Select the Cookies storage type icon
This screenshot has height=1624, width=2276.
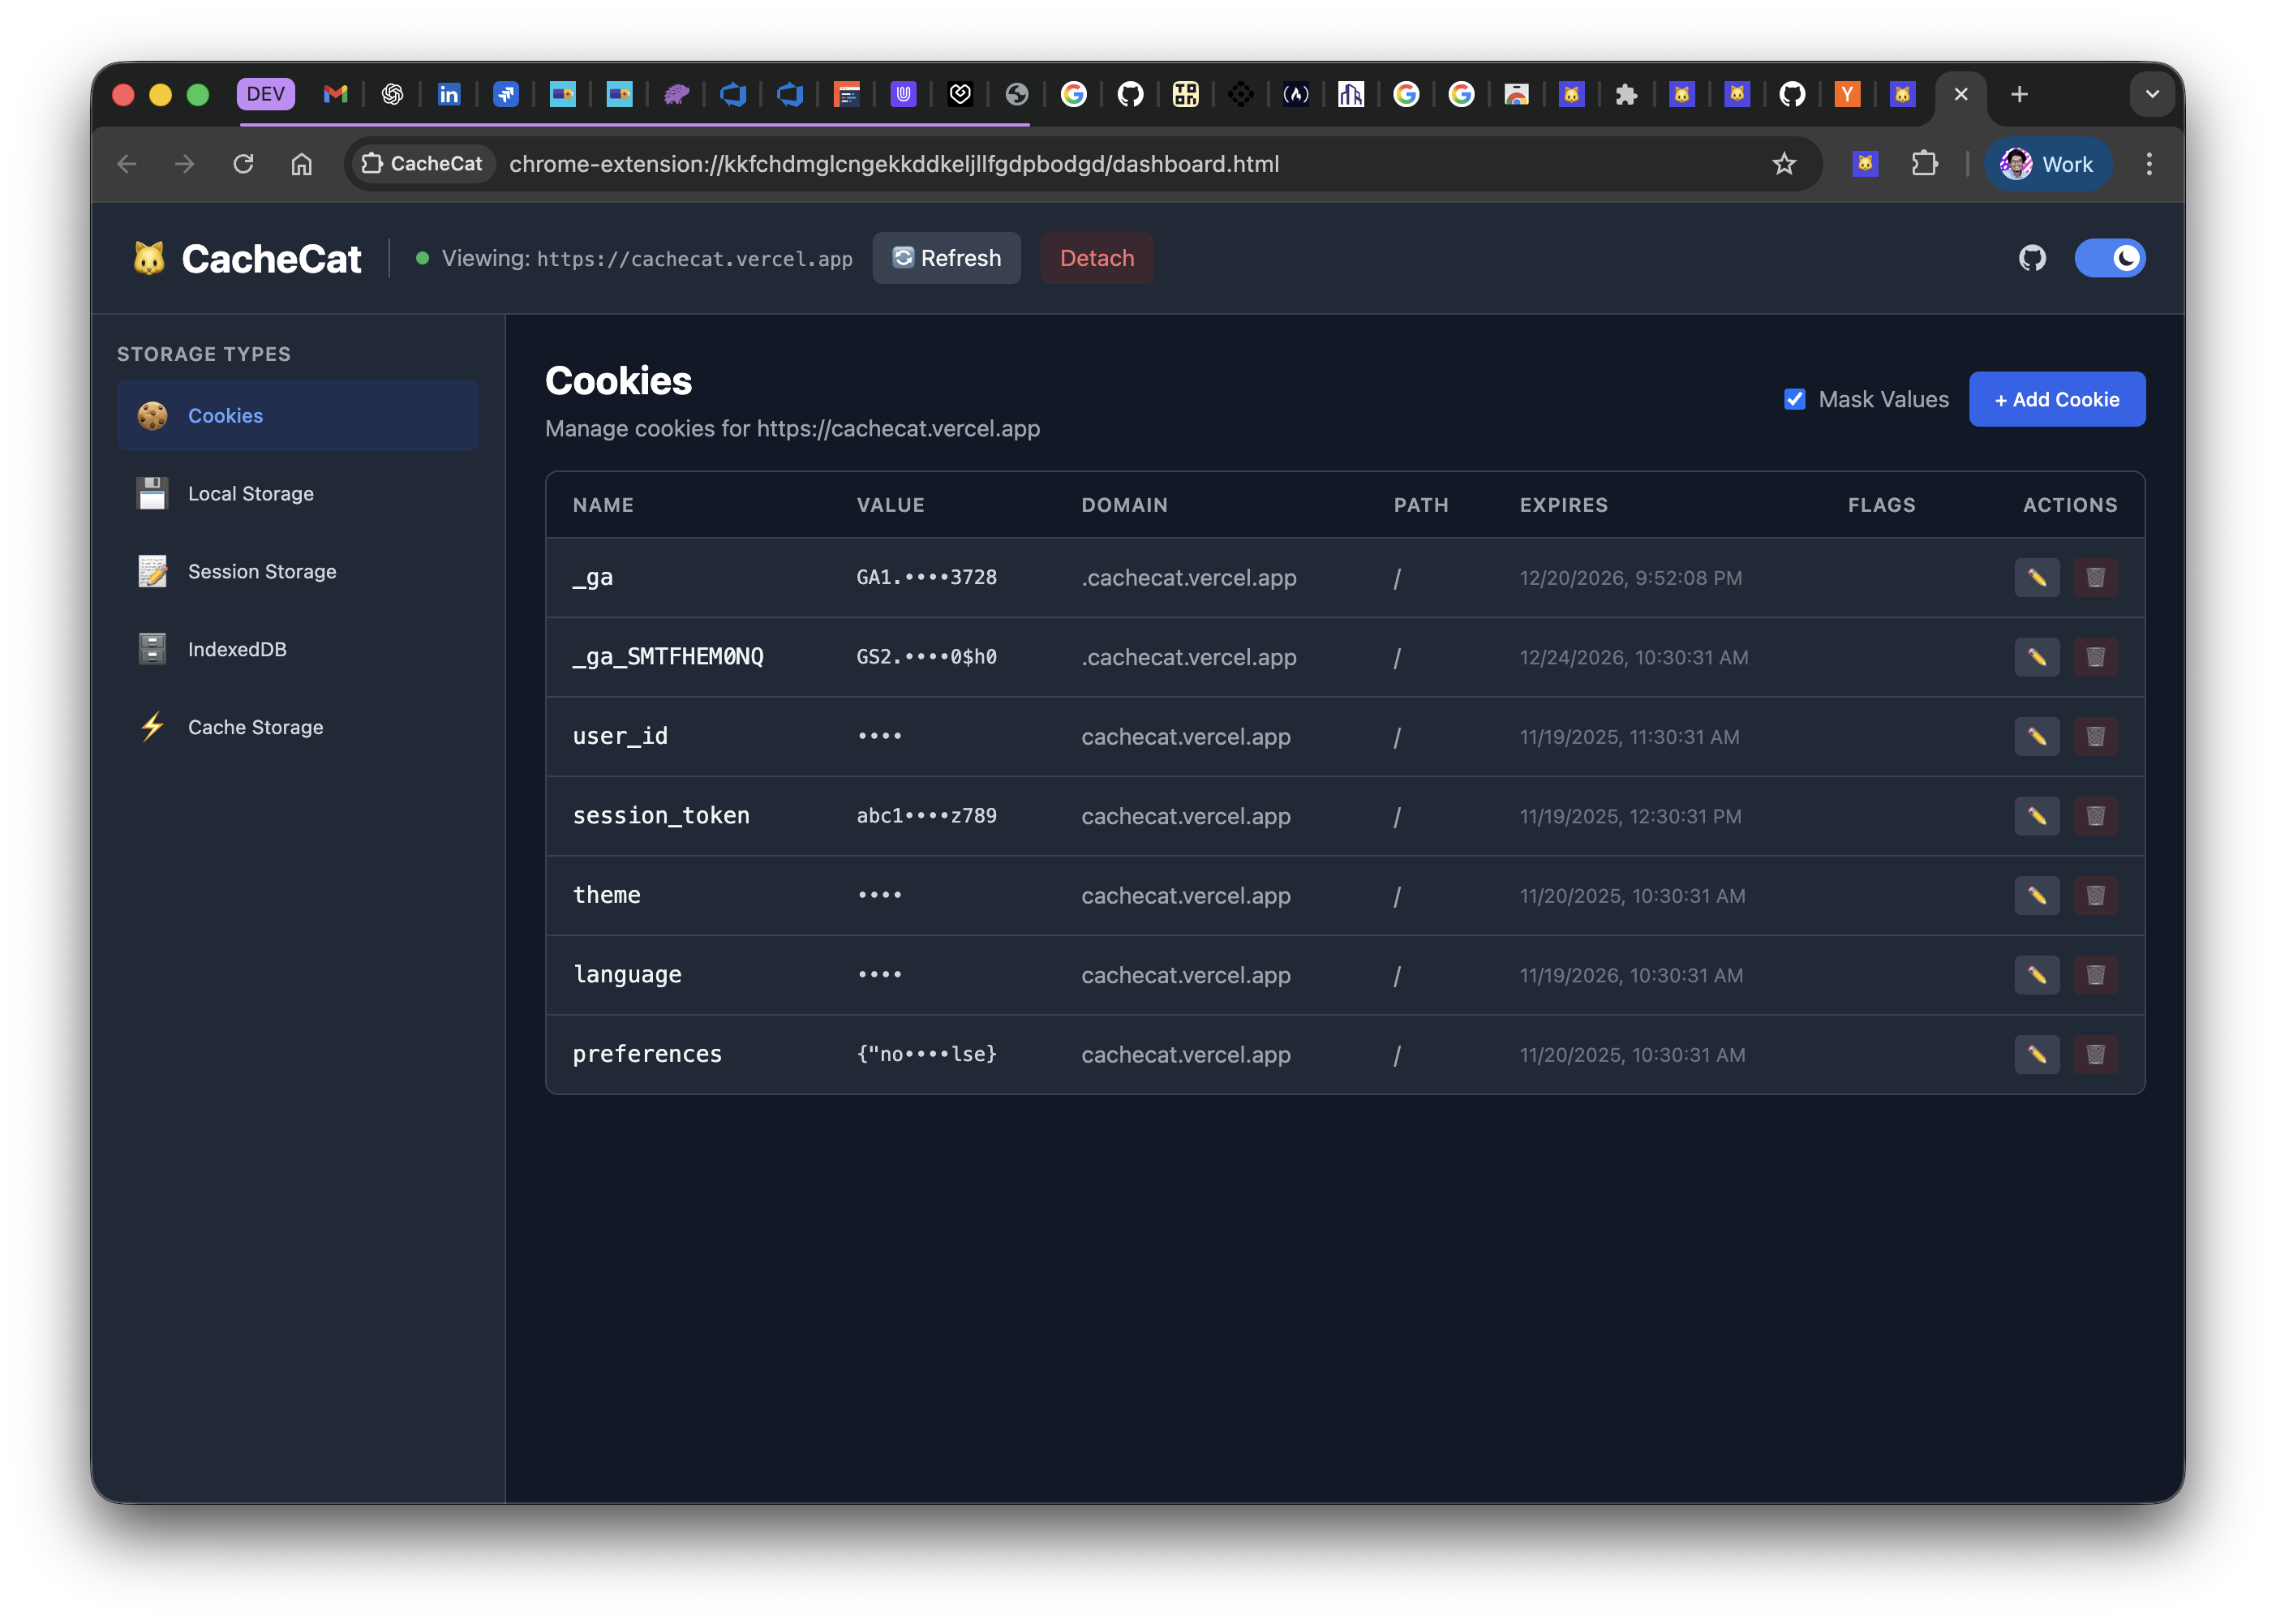(x=152, y=415)
